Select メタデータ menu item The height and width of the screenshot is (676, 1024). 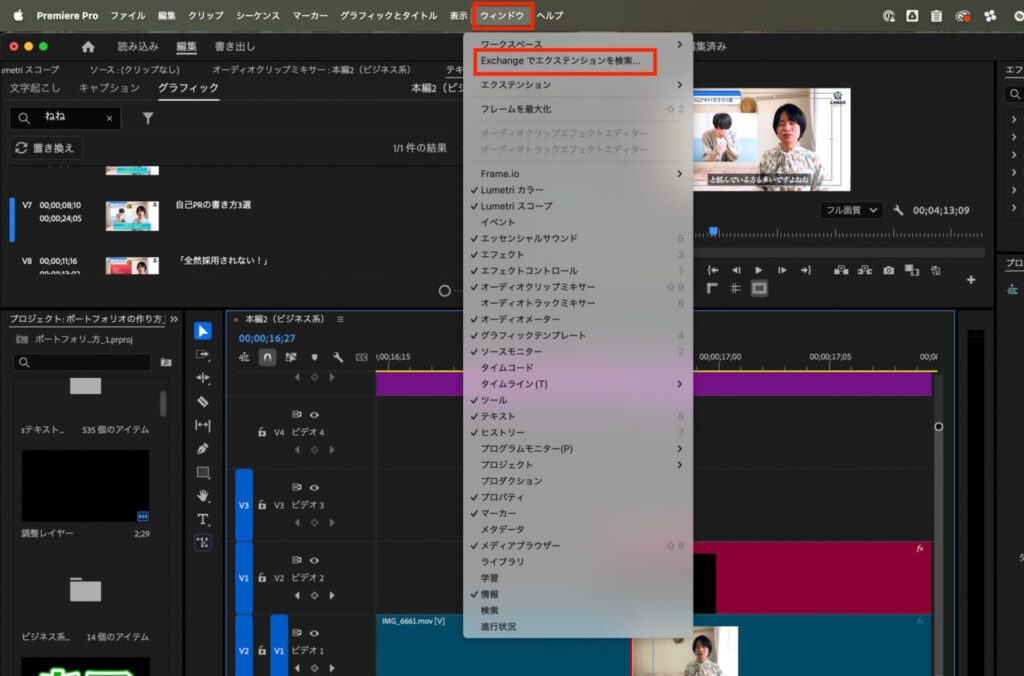point(577,530)
